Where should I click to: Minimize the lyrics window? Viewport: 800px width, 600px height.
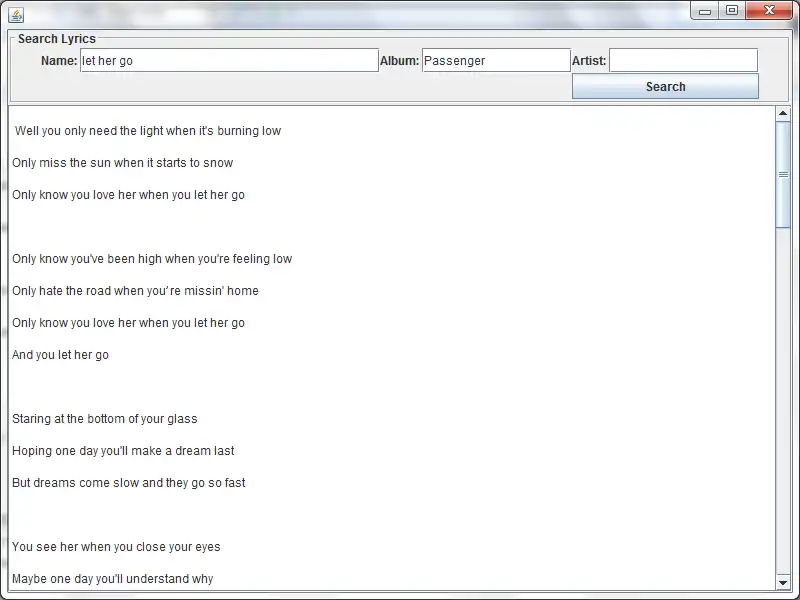click(x=705, y=11)
